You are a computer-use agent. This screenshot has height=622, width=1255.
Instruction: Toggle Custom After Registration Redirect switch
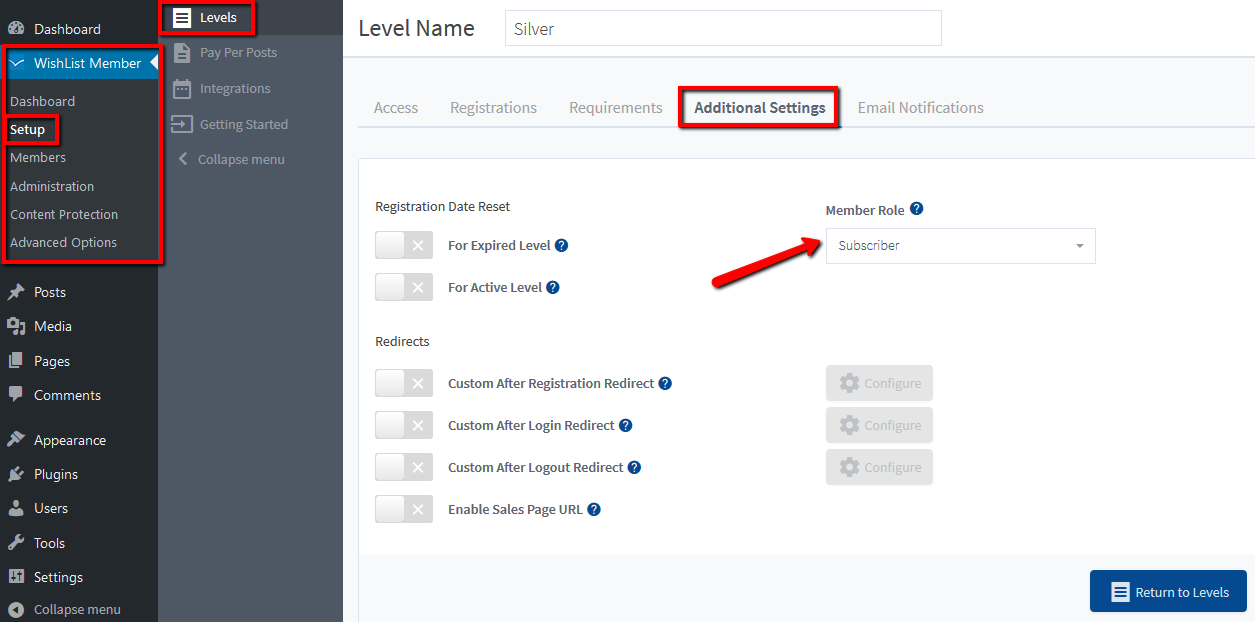point(404,384)
